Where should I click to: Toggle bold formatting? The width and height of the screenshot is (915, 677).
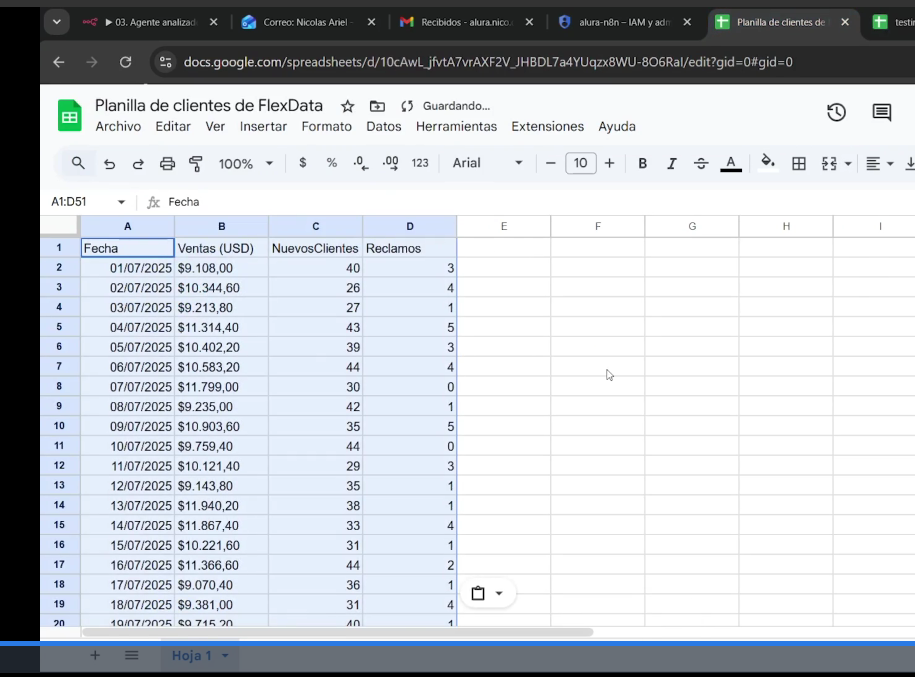tap(642, 163)
